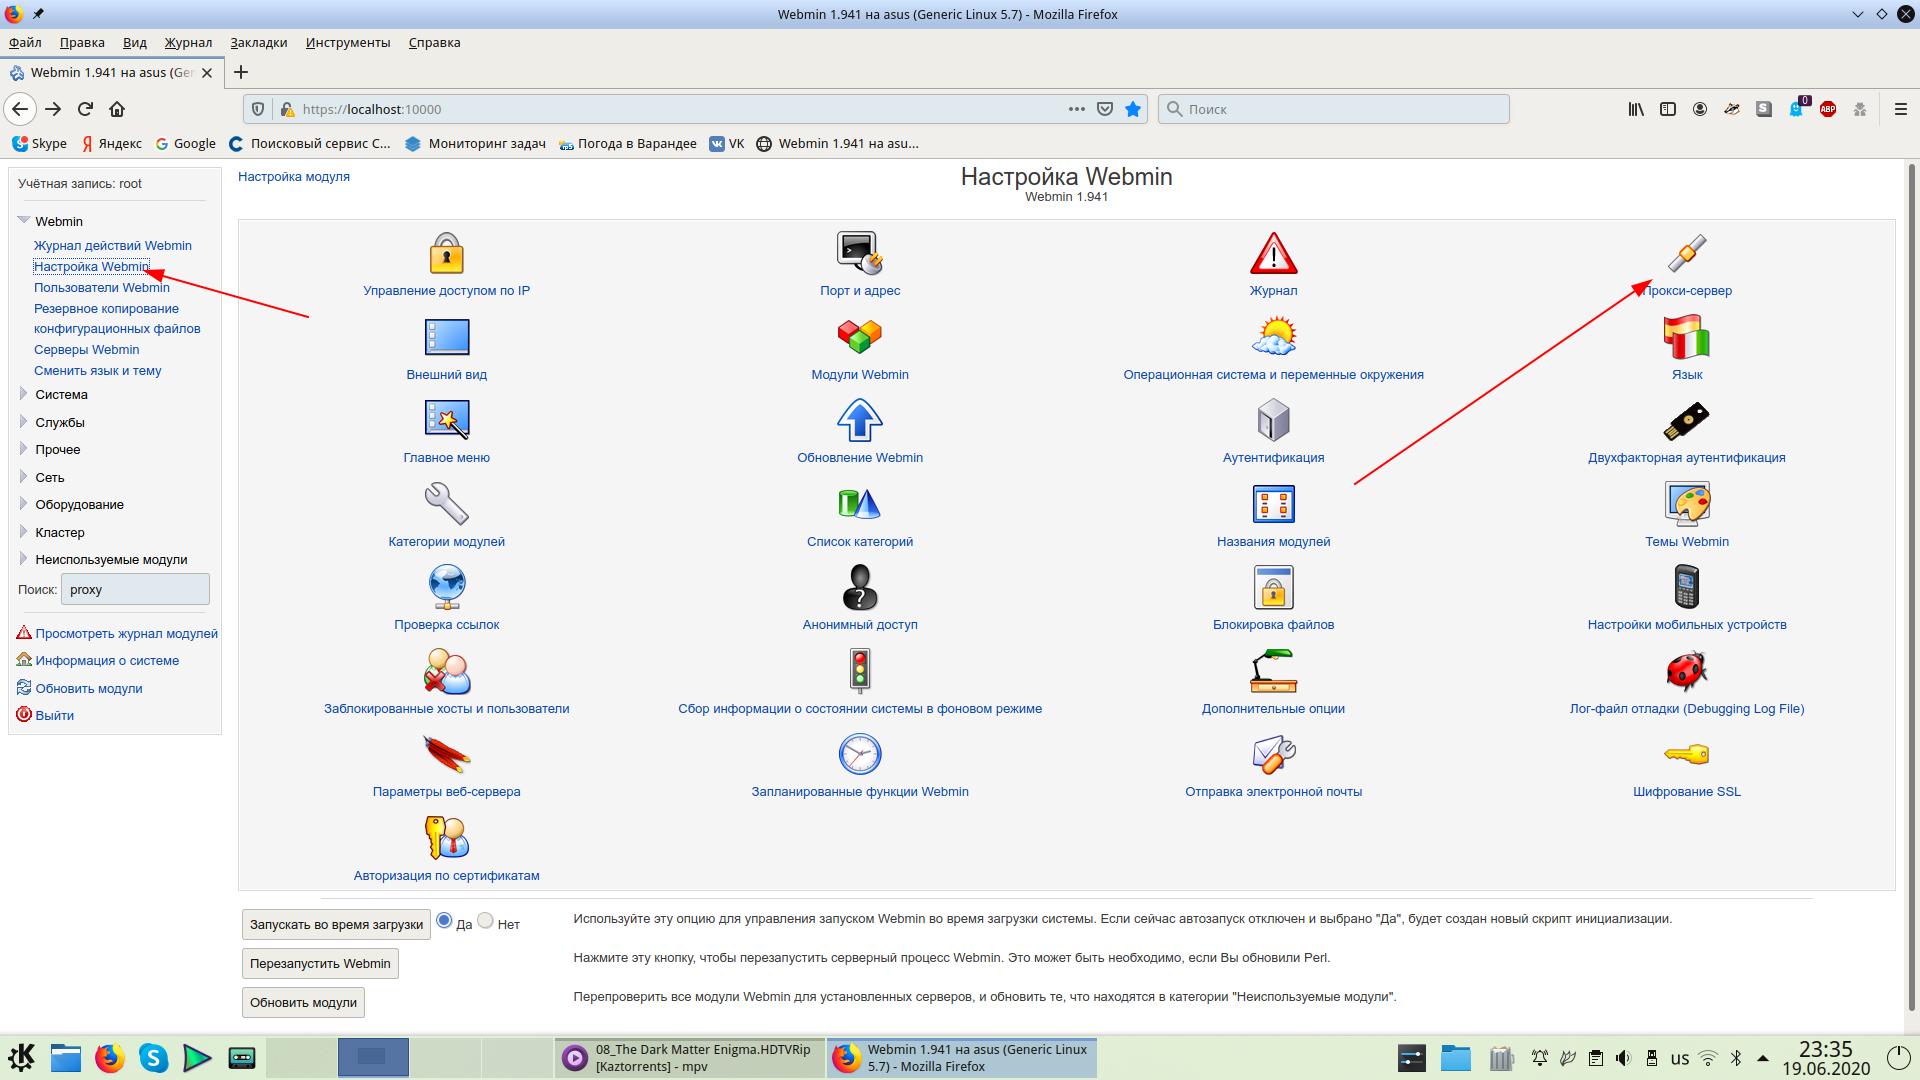The width and height of the screenshot is (1920, 1080).
Task: Open the Upgrade Webmin blue arrow icon
Action: (x=859, y=421)
